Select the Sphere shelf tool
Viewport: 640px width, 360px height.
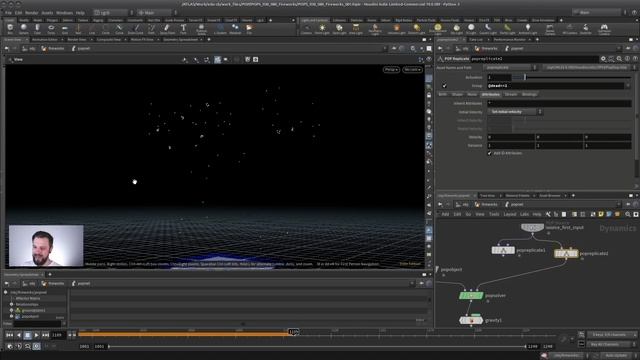click(x=24, y=29)
